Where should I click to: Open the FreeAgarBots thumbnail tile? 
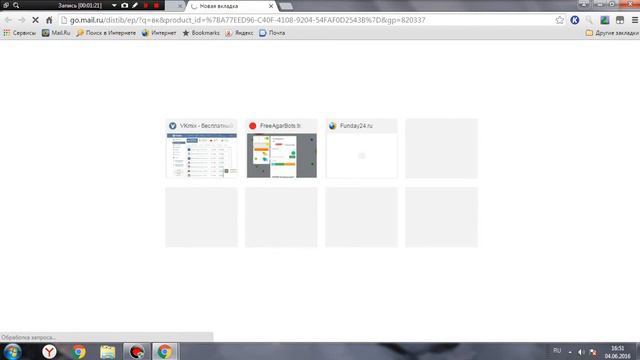coord(282,149)
